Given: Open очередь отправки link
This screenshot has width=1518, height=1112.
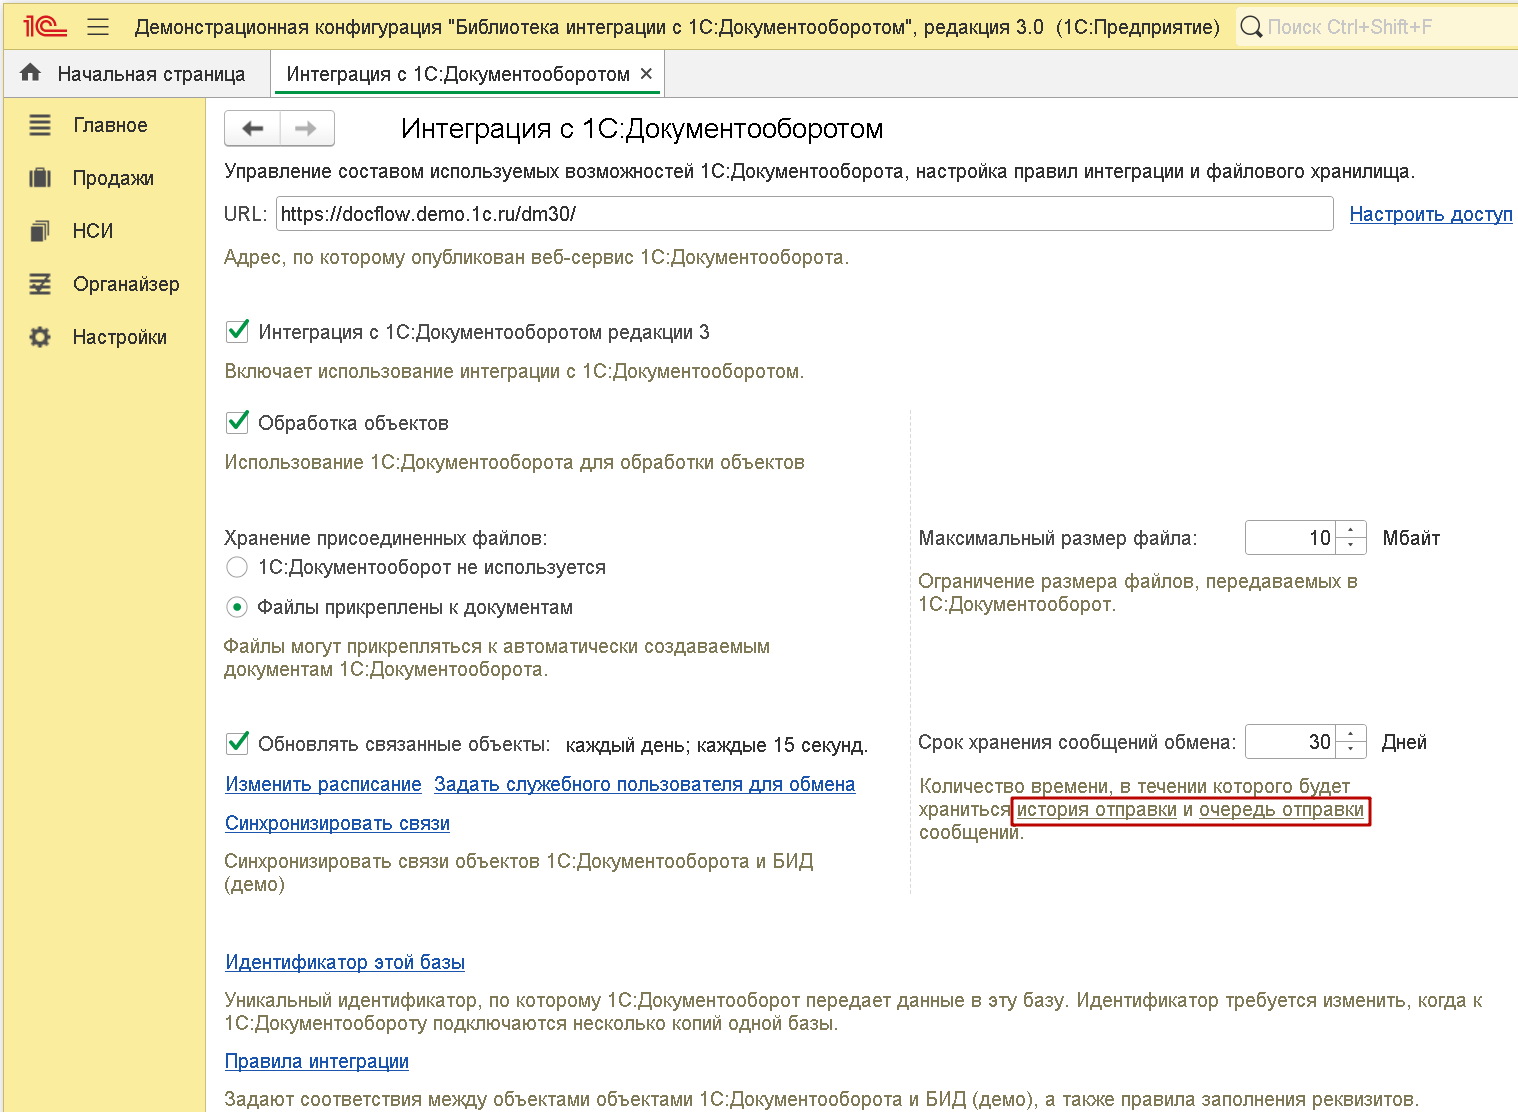Looking at the screenshot, I should pos(1281,809).
